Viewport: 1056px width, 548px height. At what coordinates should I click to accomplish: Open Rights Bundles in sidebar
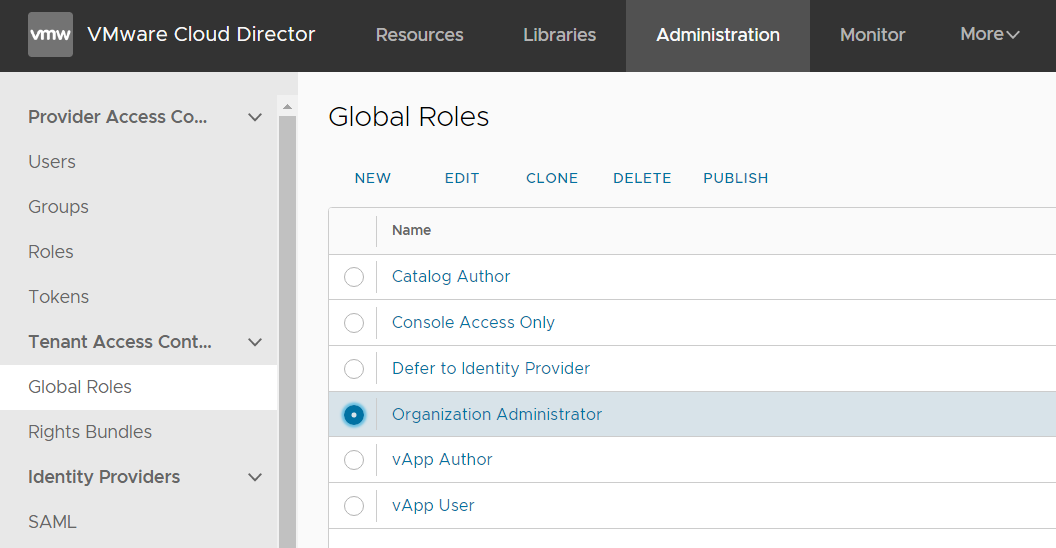click(x=90, y=432)
